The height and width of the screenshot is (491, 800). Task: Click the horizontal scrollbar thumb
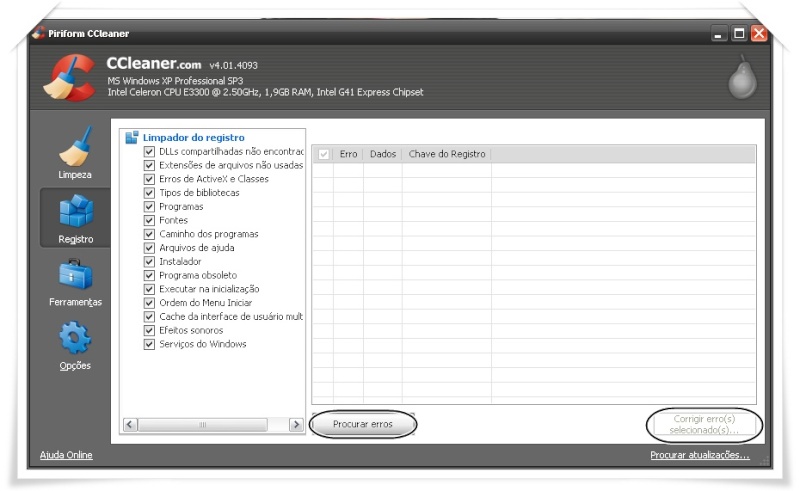pos(203,425)
